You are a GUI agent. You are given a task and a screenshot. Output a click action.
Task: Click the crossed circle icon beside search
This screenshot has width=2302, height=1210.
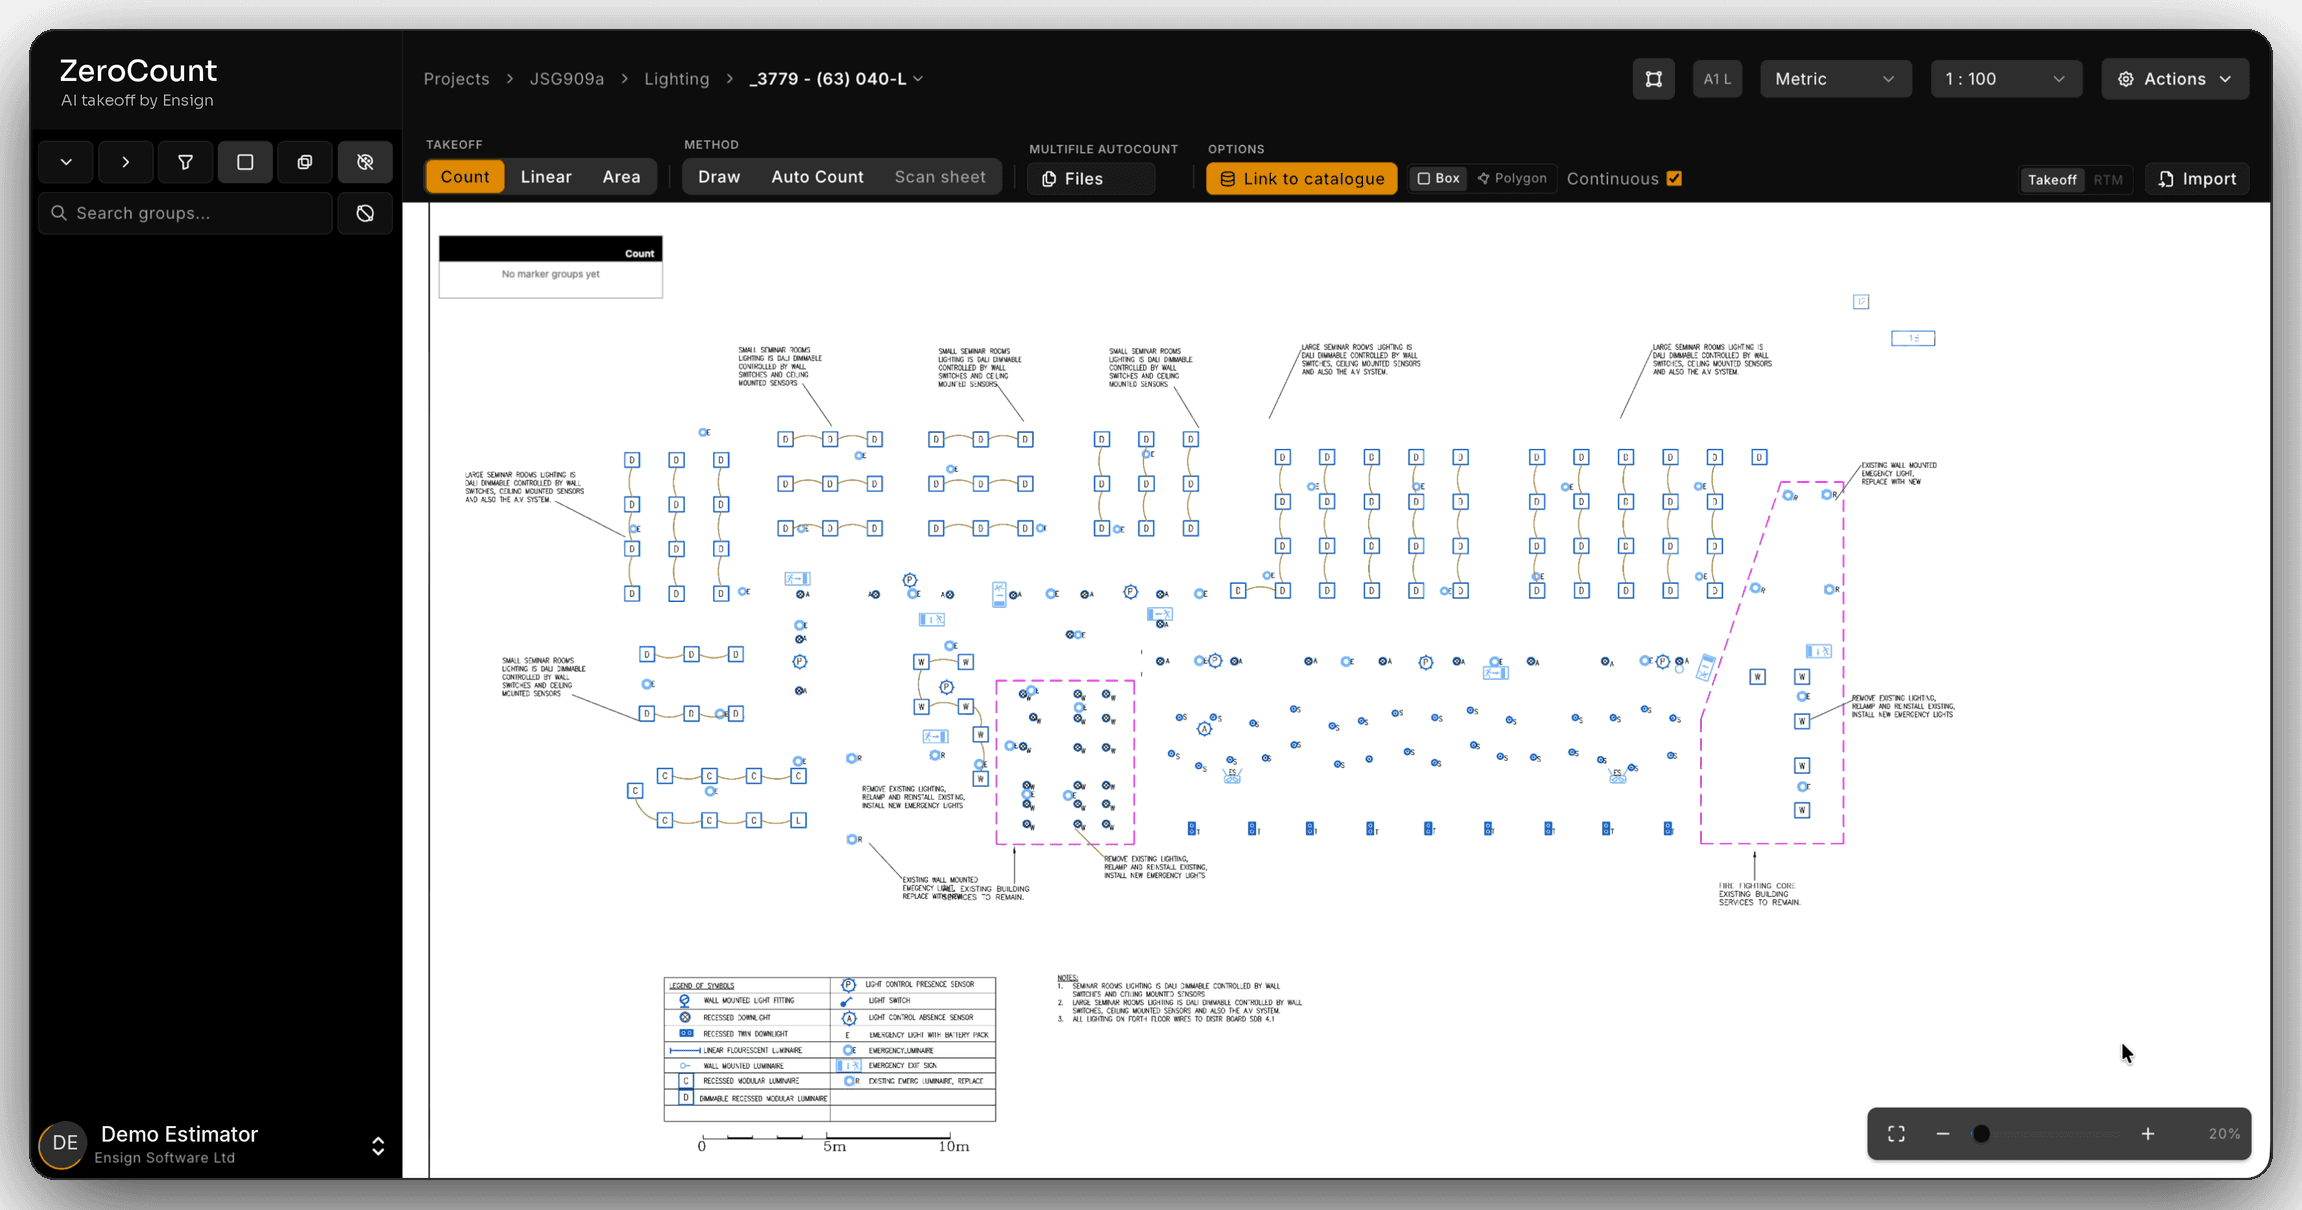[x=365, y=213]
